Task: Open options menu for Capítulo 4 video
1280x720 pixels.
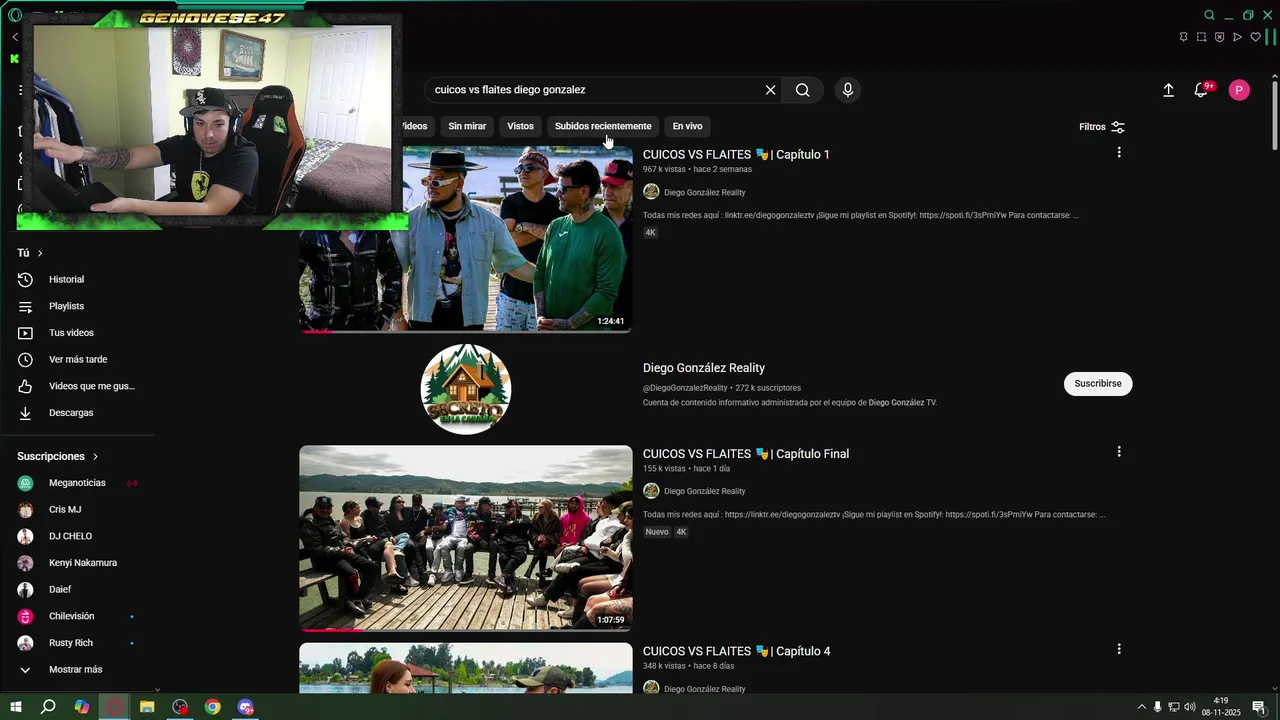Action: click(x=1119, y=649)
